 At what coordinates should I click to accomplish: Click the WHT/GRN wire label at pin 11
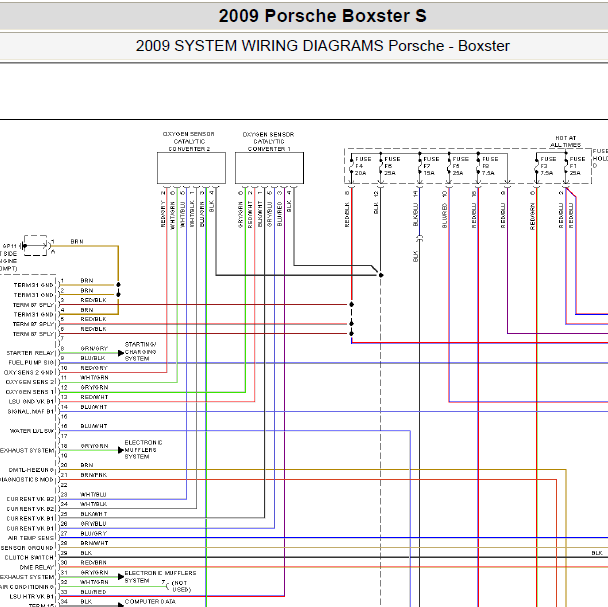point(94,377)
